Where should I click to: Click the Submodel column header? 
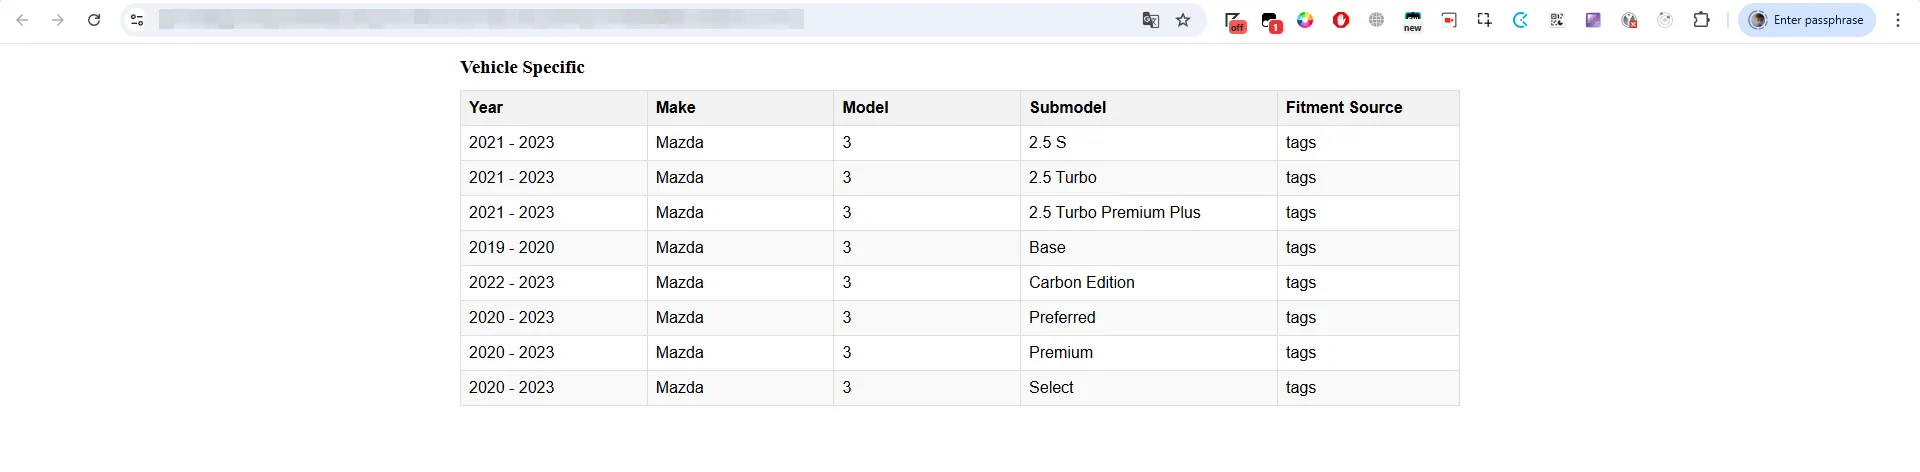1067,108
